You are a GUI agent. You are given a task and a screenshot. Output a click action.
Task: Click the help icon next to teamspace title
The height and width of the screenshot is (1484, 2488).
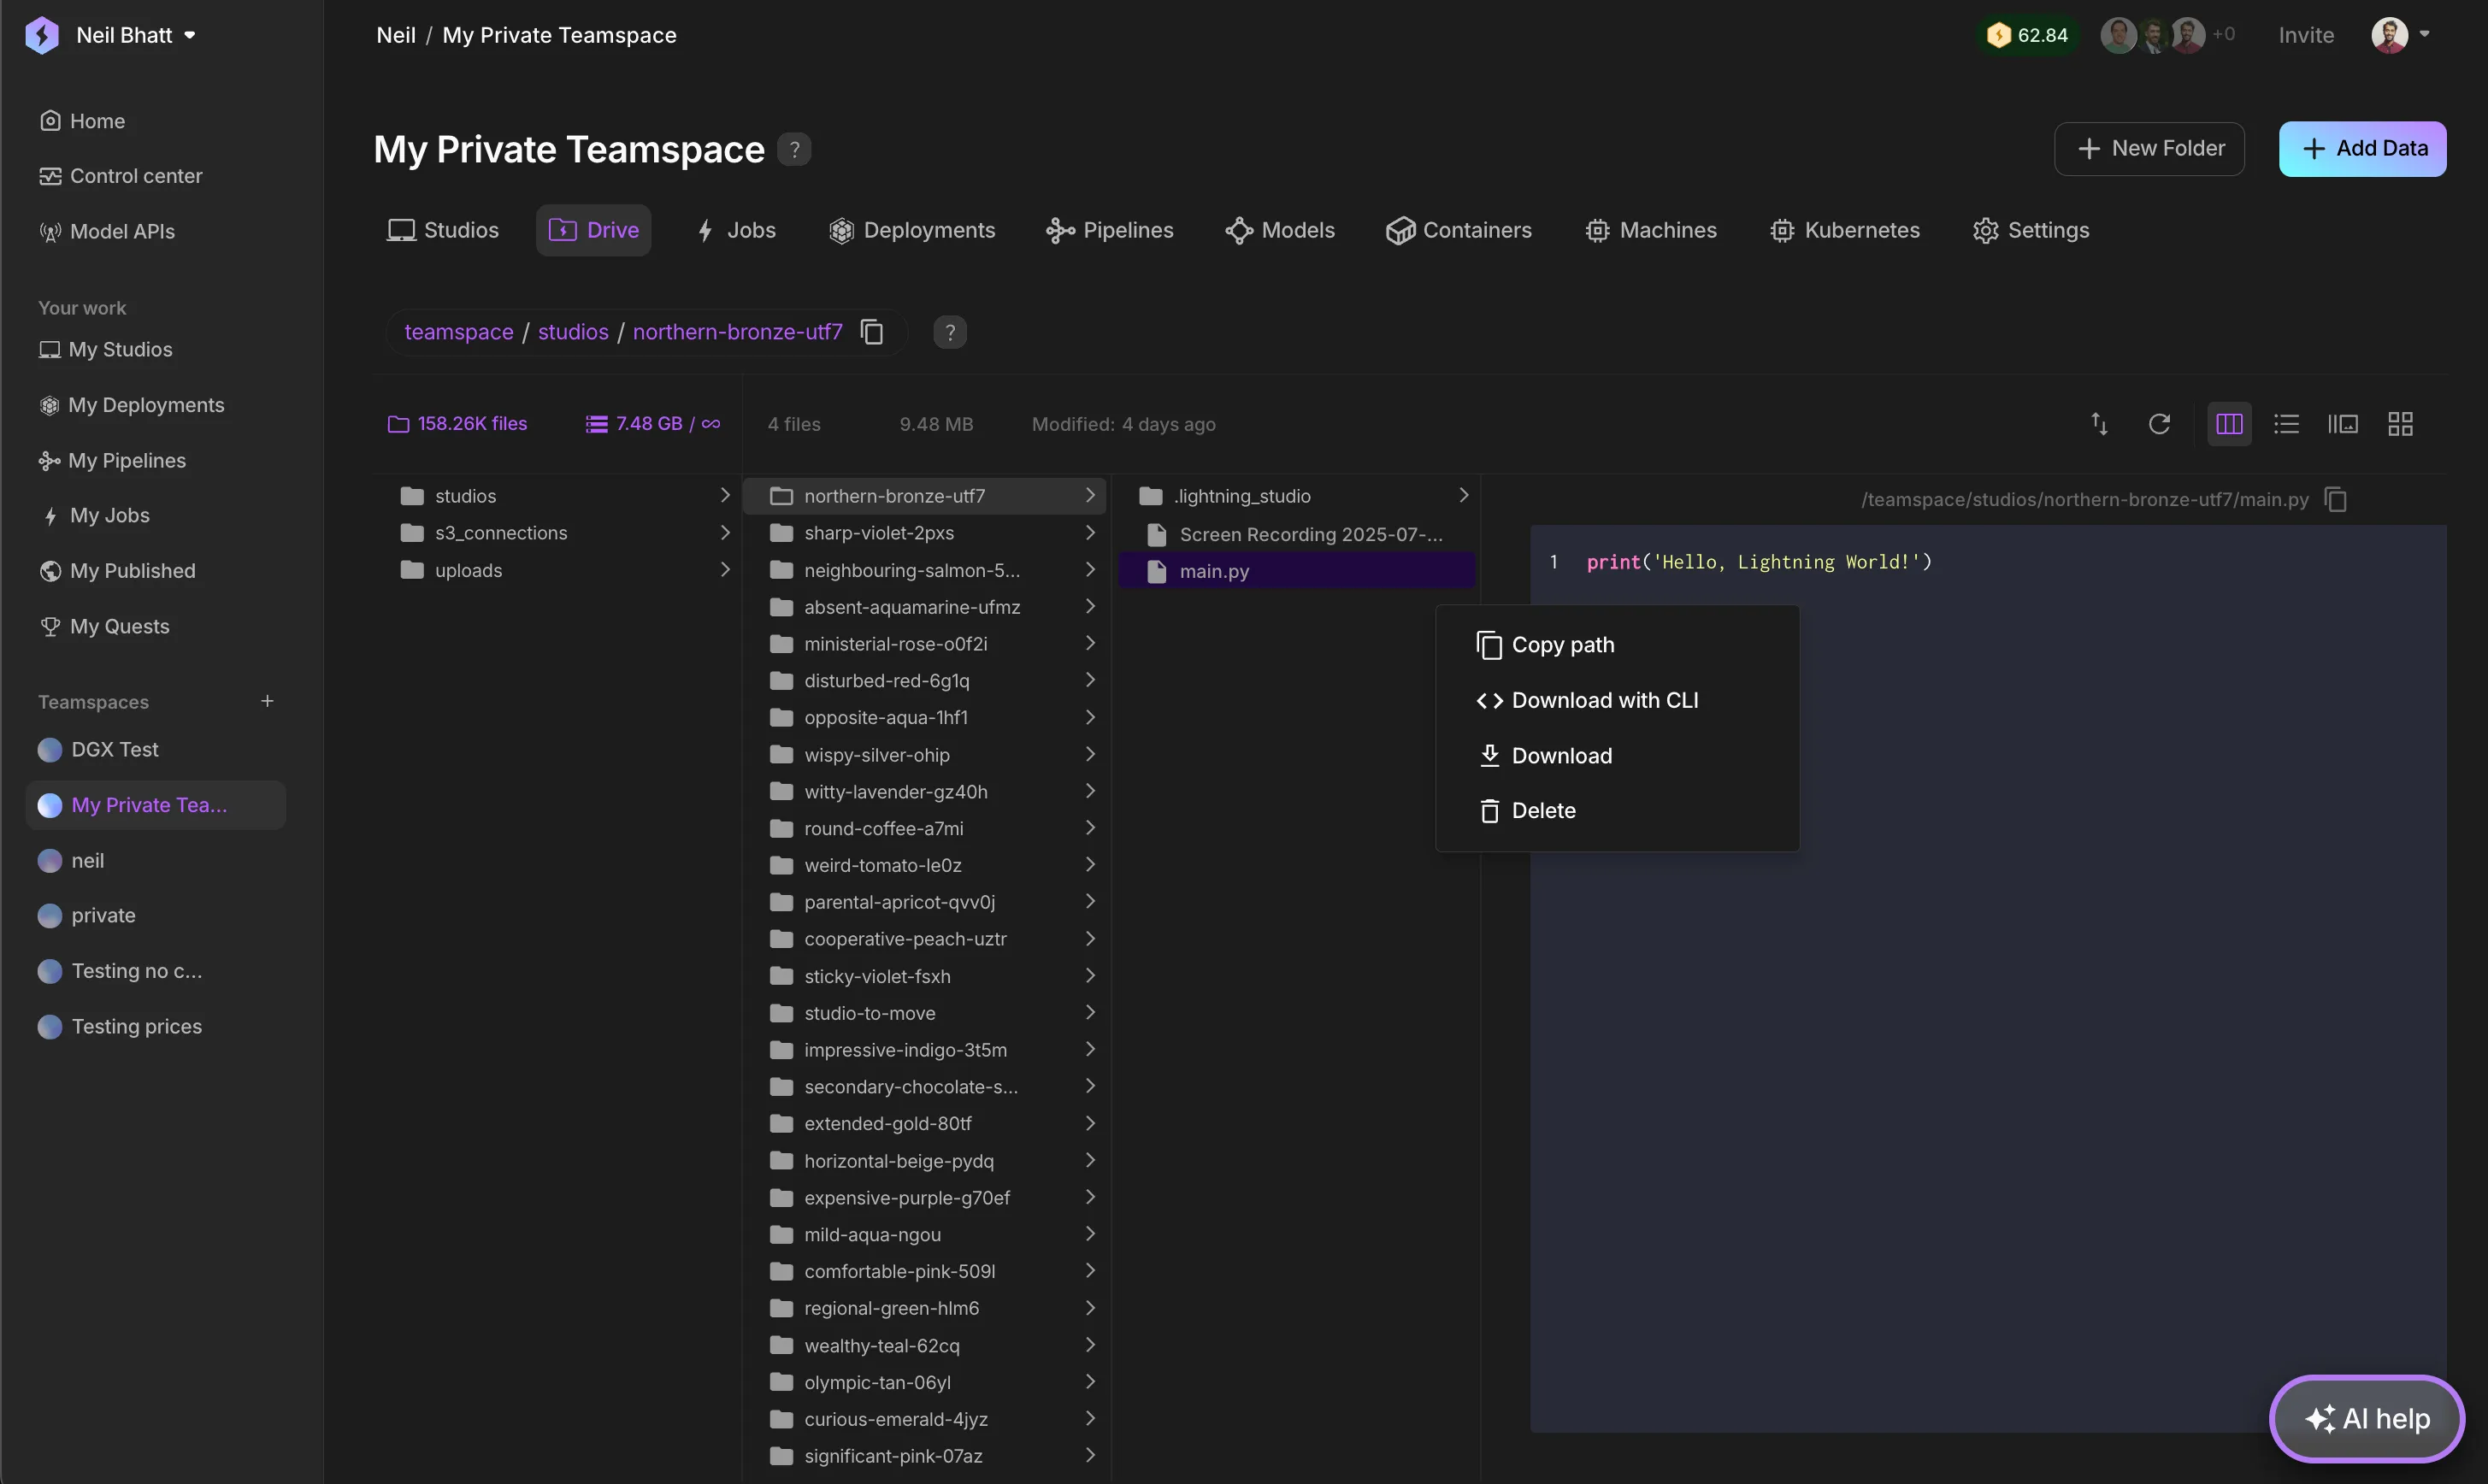[794, 150]
